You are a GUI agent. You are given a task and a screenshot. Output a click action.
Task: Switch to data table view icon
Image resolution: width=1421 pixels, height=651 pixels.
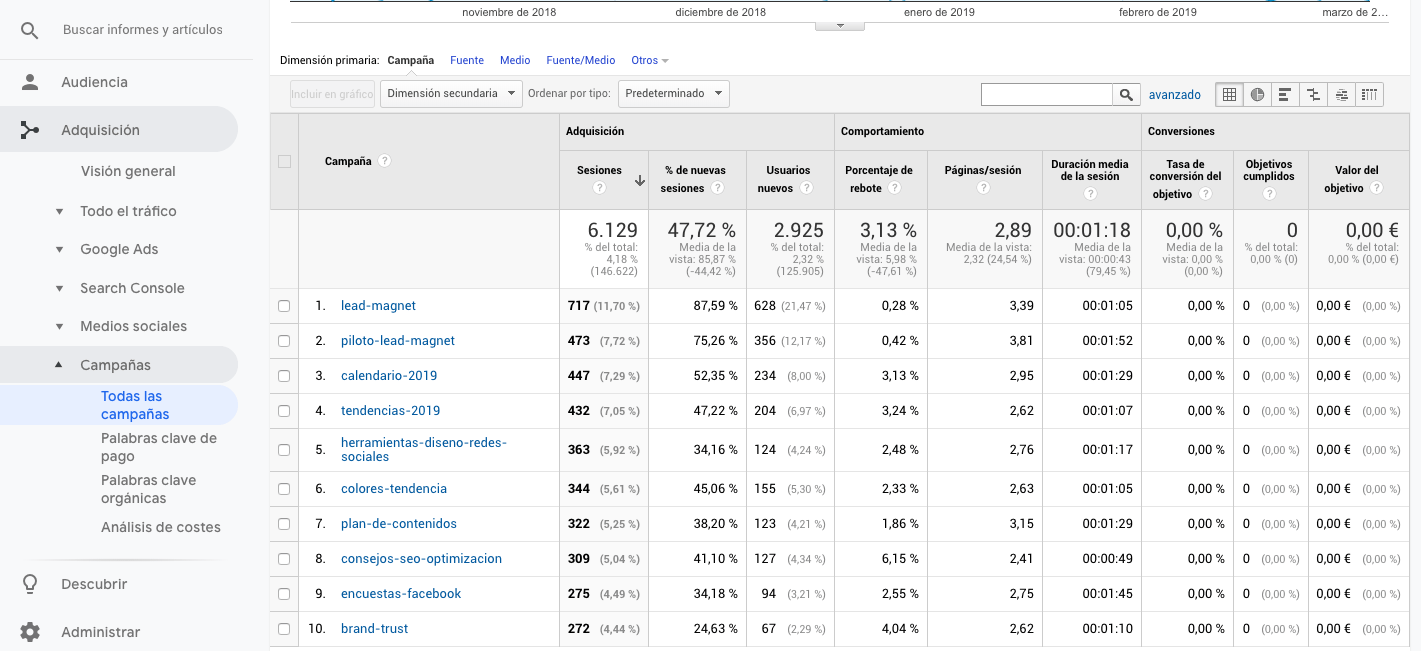pos(1230,95)
